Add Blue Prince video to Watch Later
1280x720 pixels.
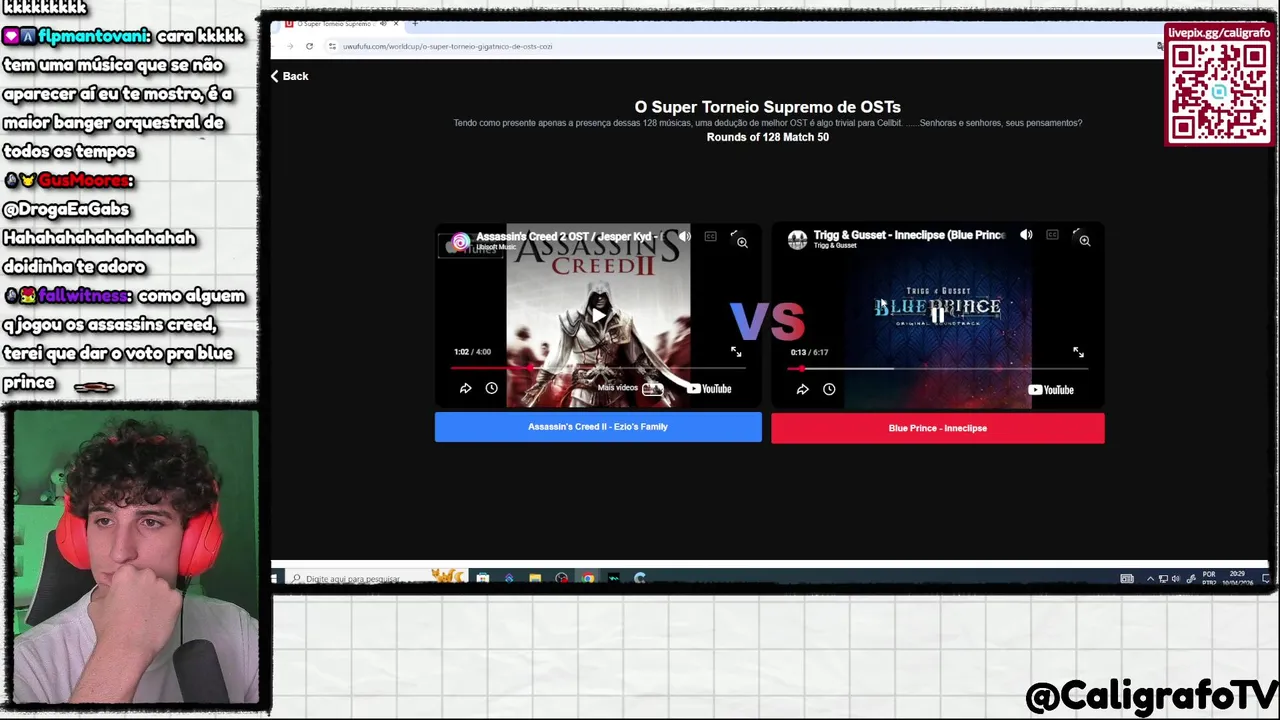pos(829,389)
